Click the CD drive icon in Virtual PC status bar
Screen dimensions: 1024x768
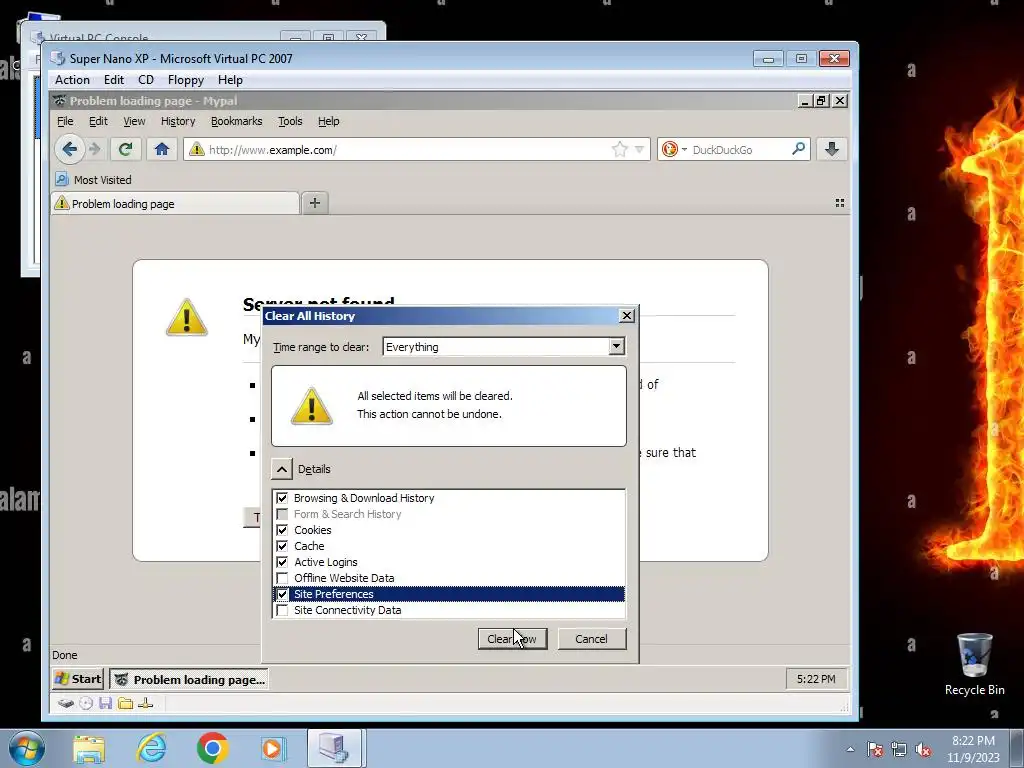86,703
